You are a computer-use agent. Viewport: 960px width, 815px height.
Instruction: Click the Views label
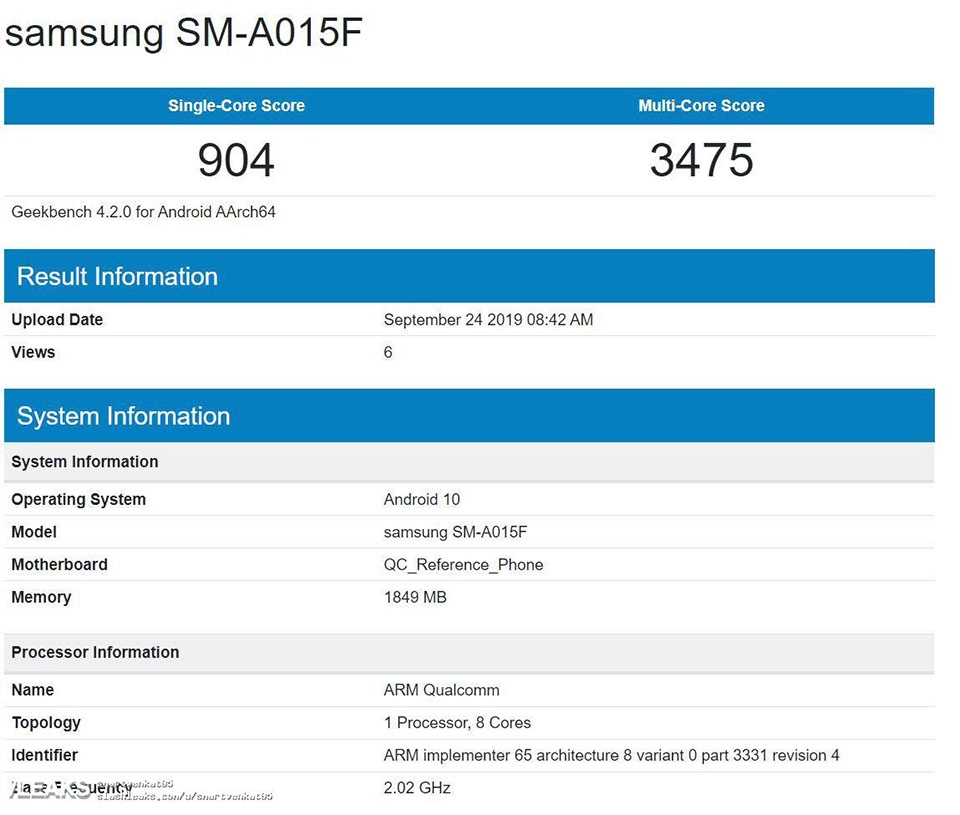point(33,352)
